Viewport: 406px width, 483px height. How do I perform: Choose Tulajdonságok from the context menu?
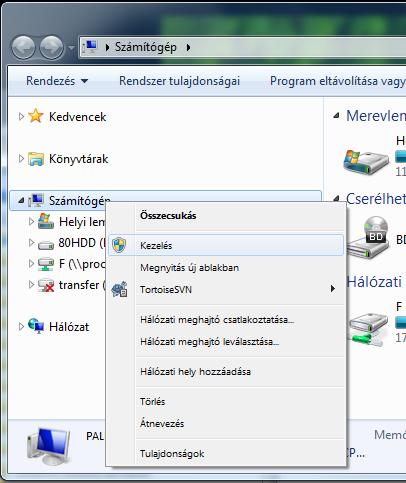[172, 454]
